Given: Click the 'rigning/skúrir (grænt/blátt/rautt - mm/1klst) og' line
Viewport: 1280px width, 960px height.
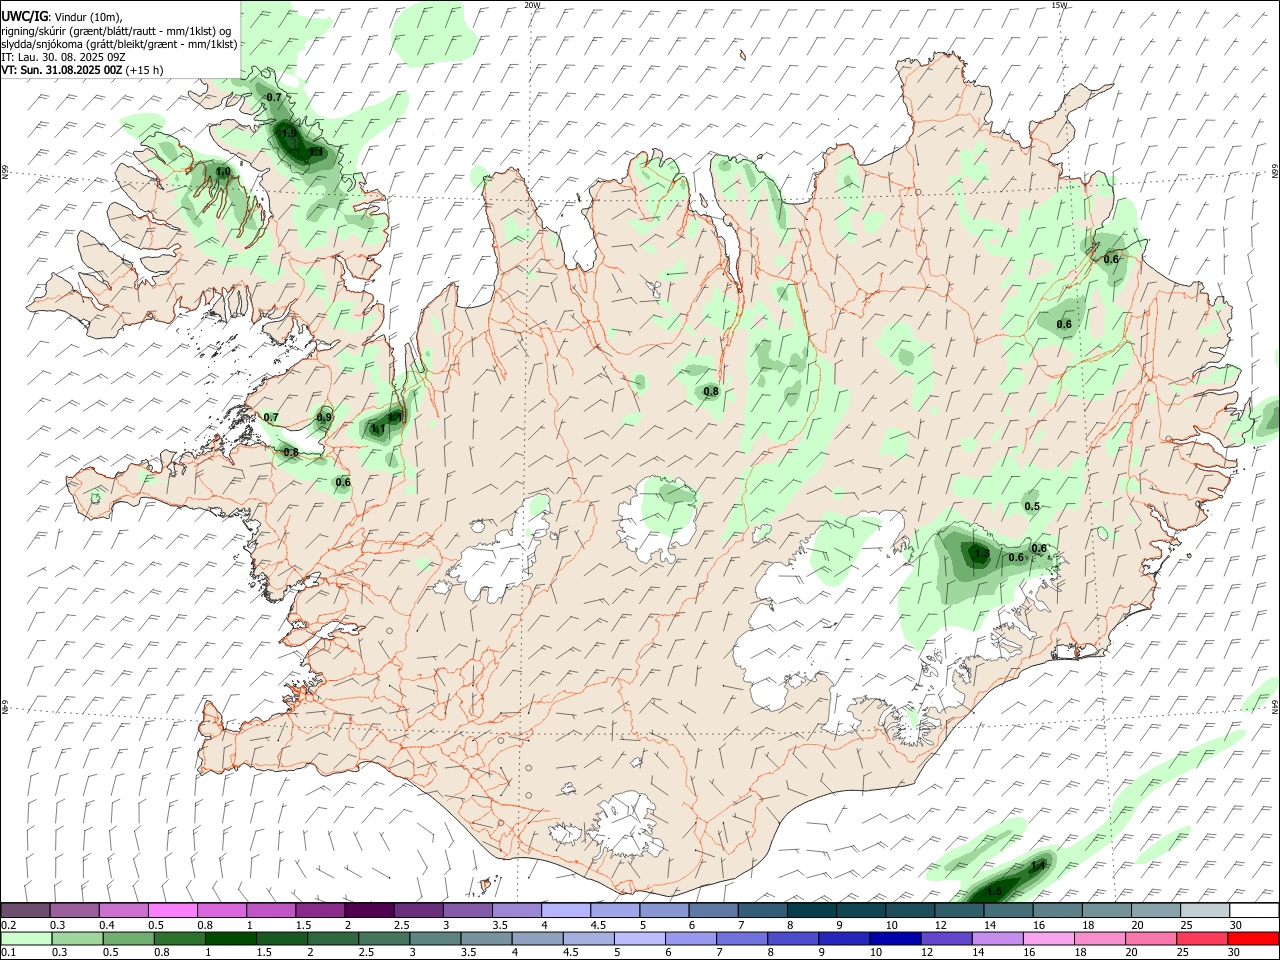Looking at the screenshot, I should click(x=116, y=31).
